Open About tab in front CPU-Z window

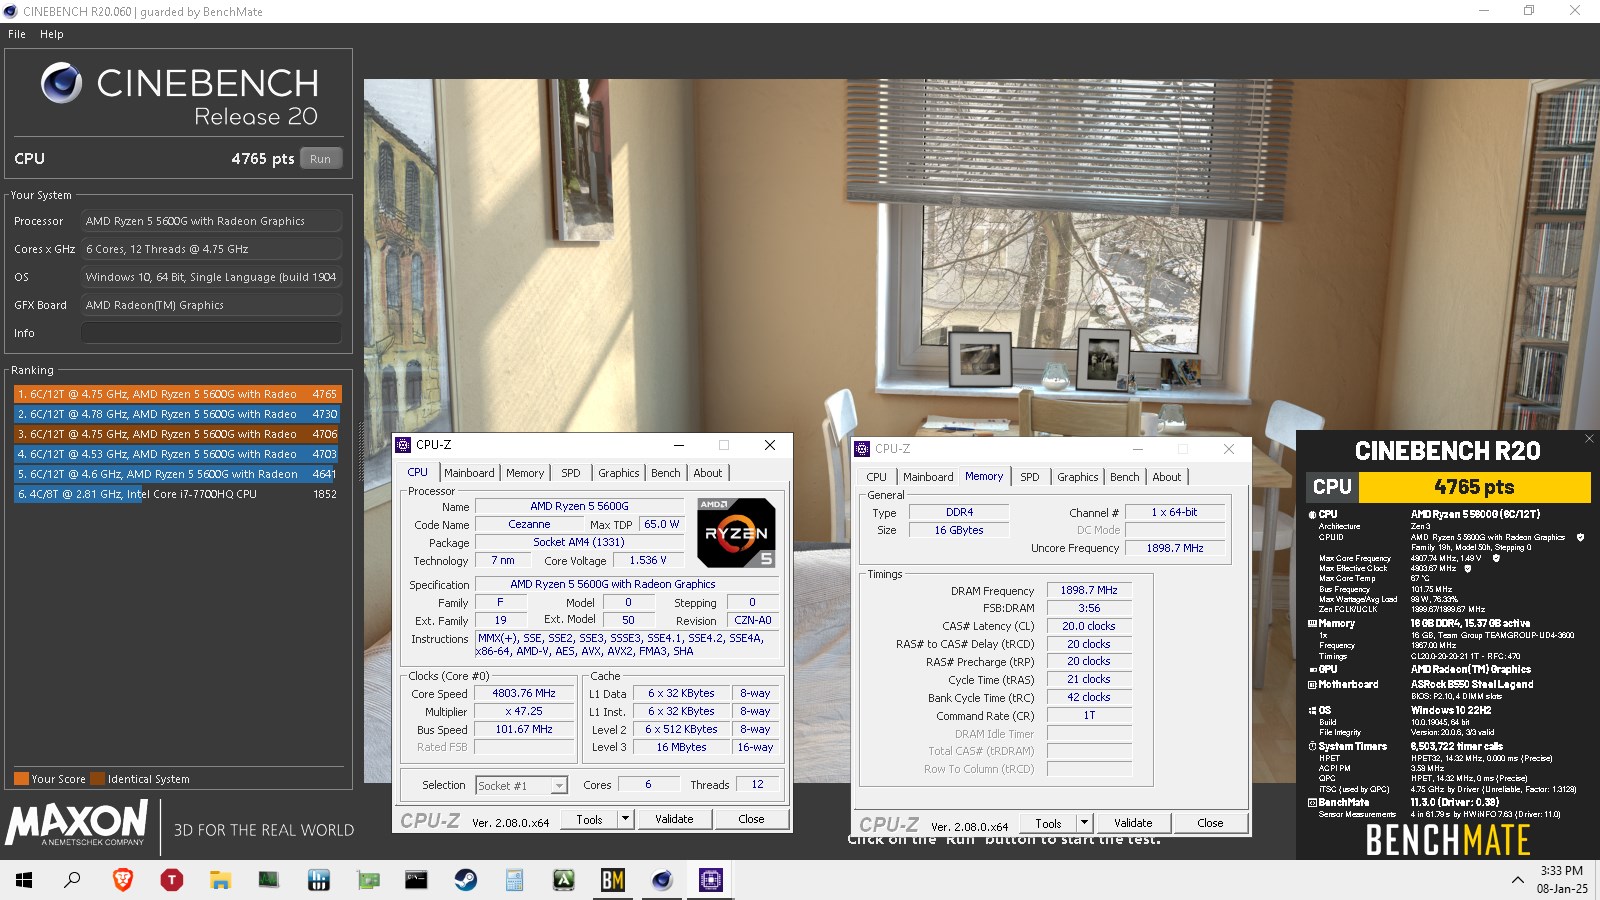(x=708, y=473)
